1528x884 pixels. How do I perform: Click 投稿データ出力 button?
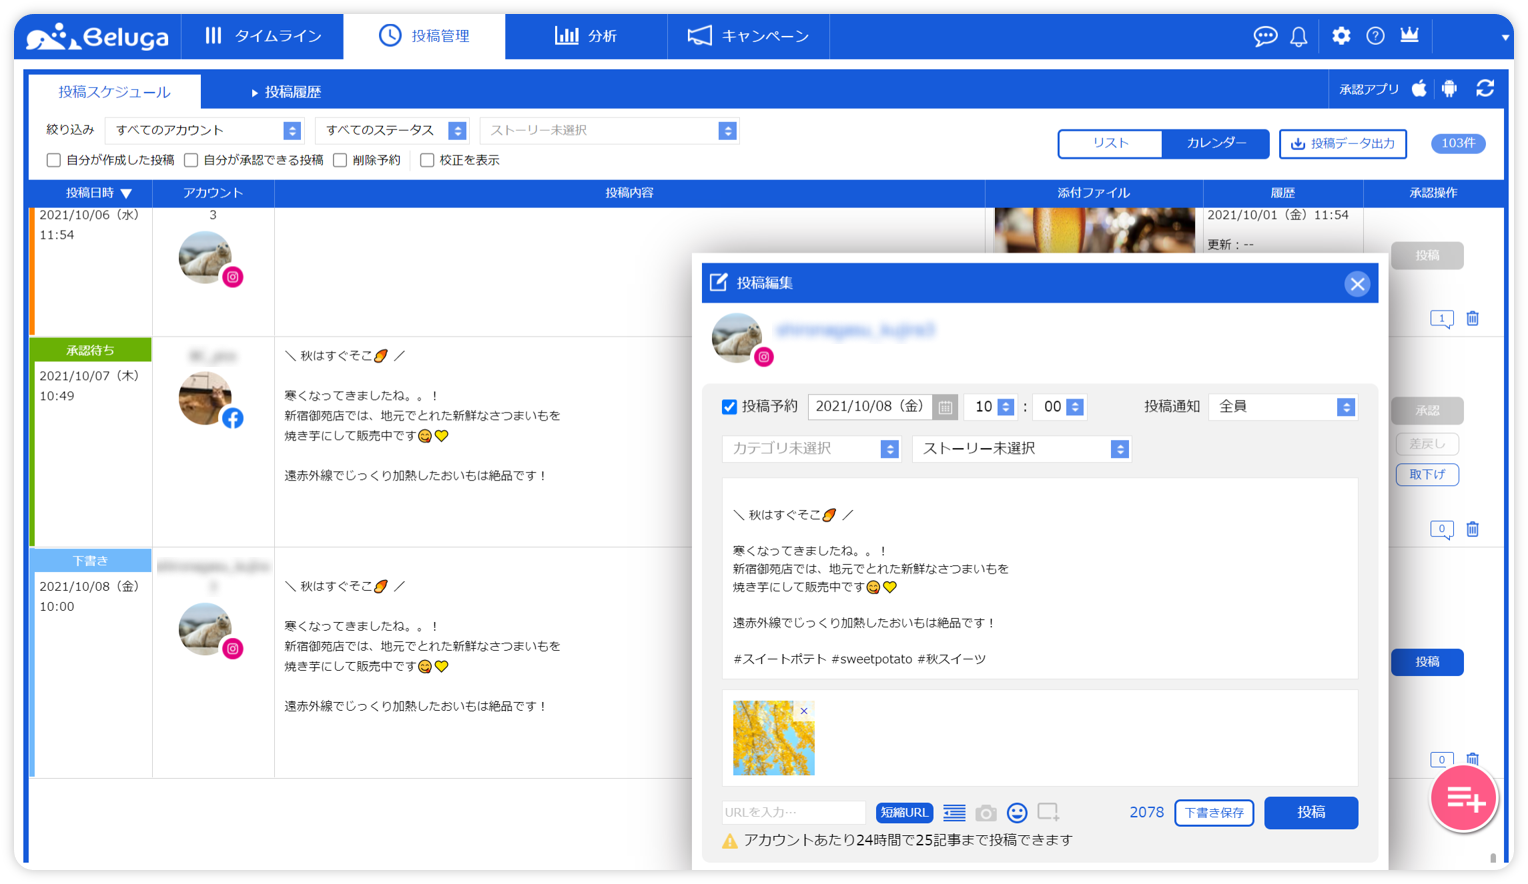click(1343, 144)
